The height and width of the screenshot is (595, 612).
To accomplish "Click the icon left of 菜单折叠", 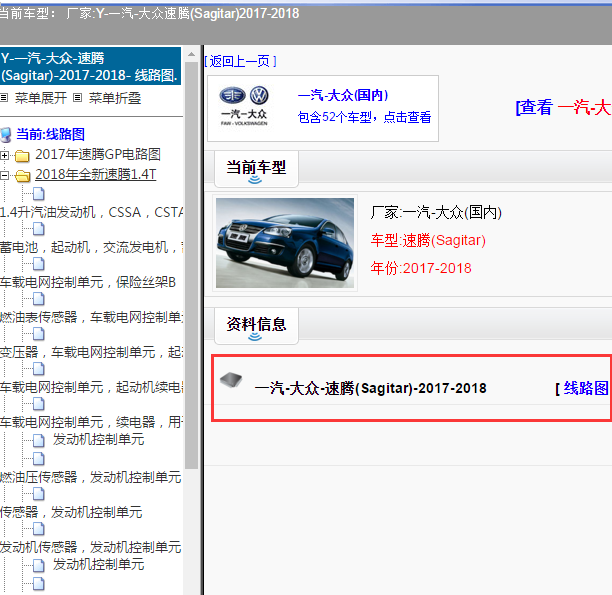I will [x=78, y=98].
